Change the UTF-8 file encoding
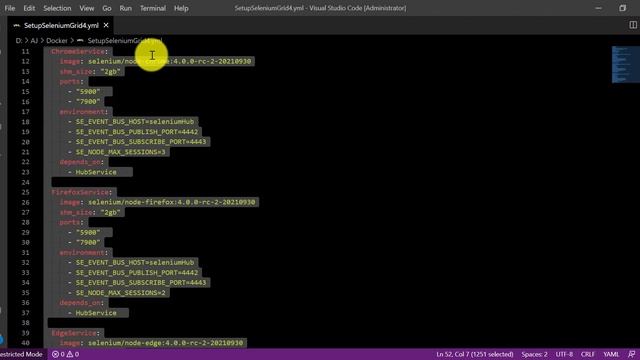The height and width of the screenshot is (360, 640). 564,354
